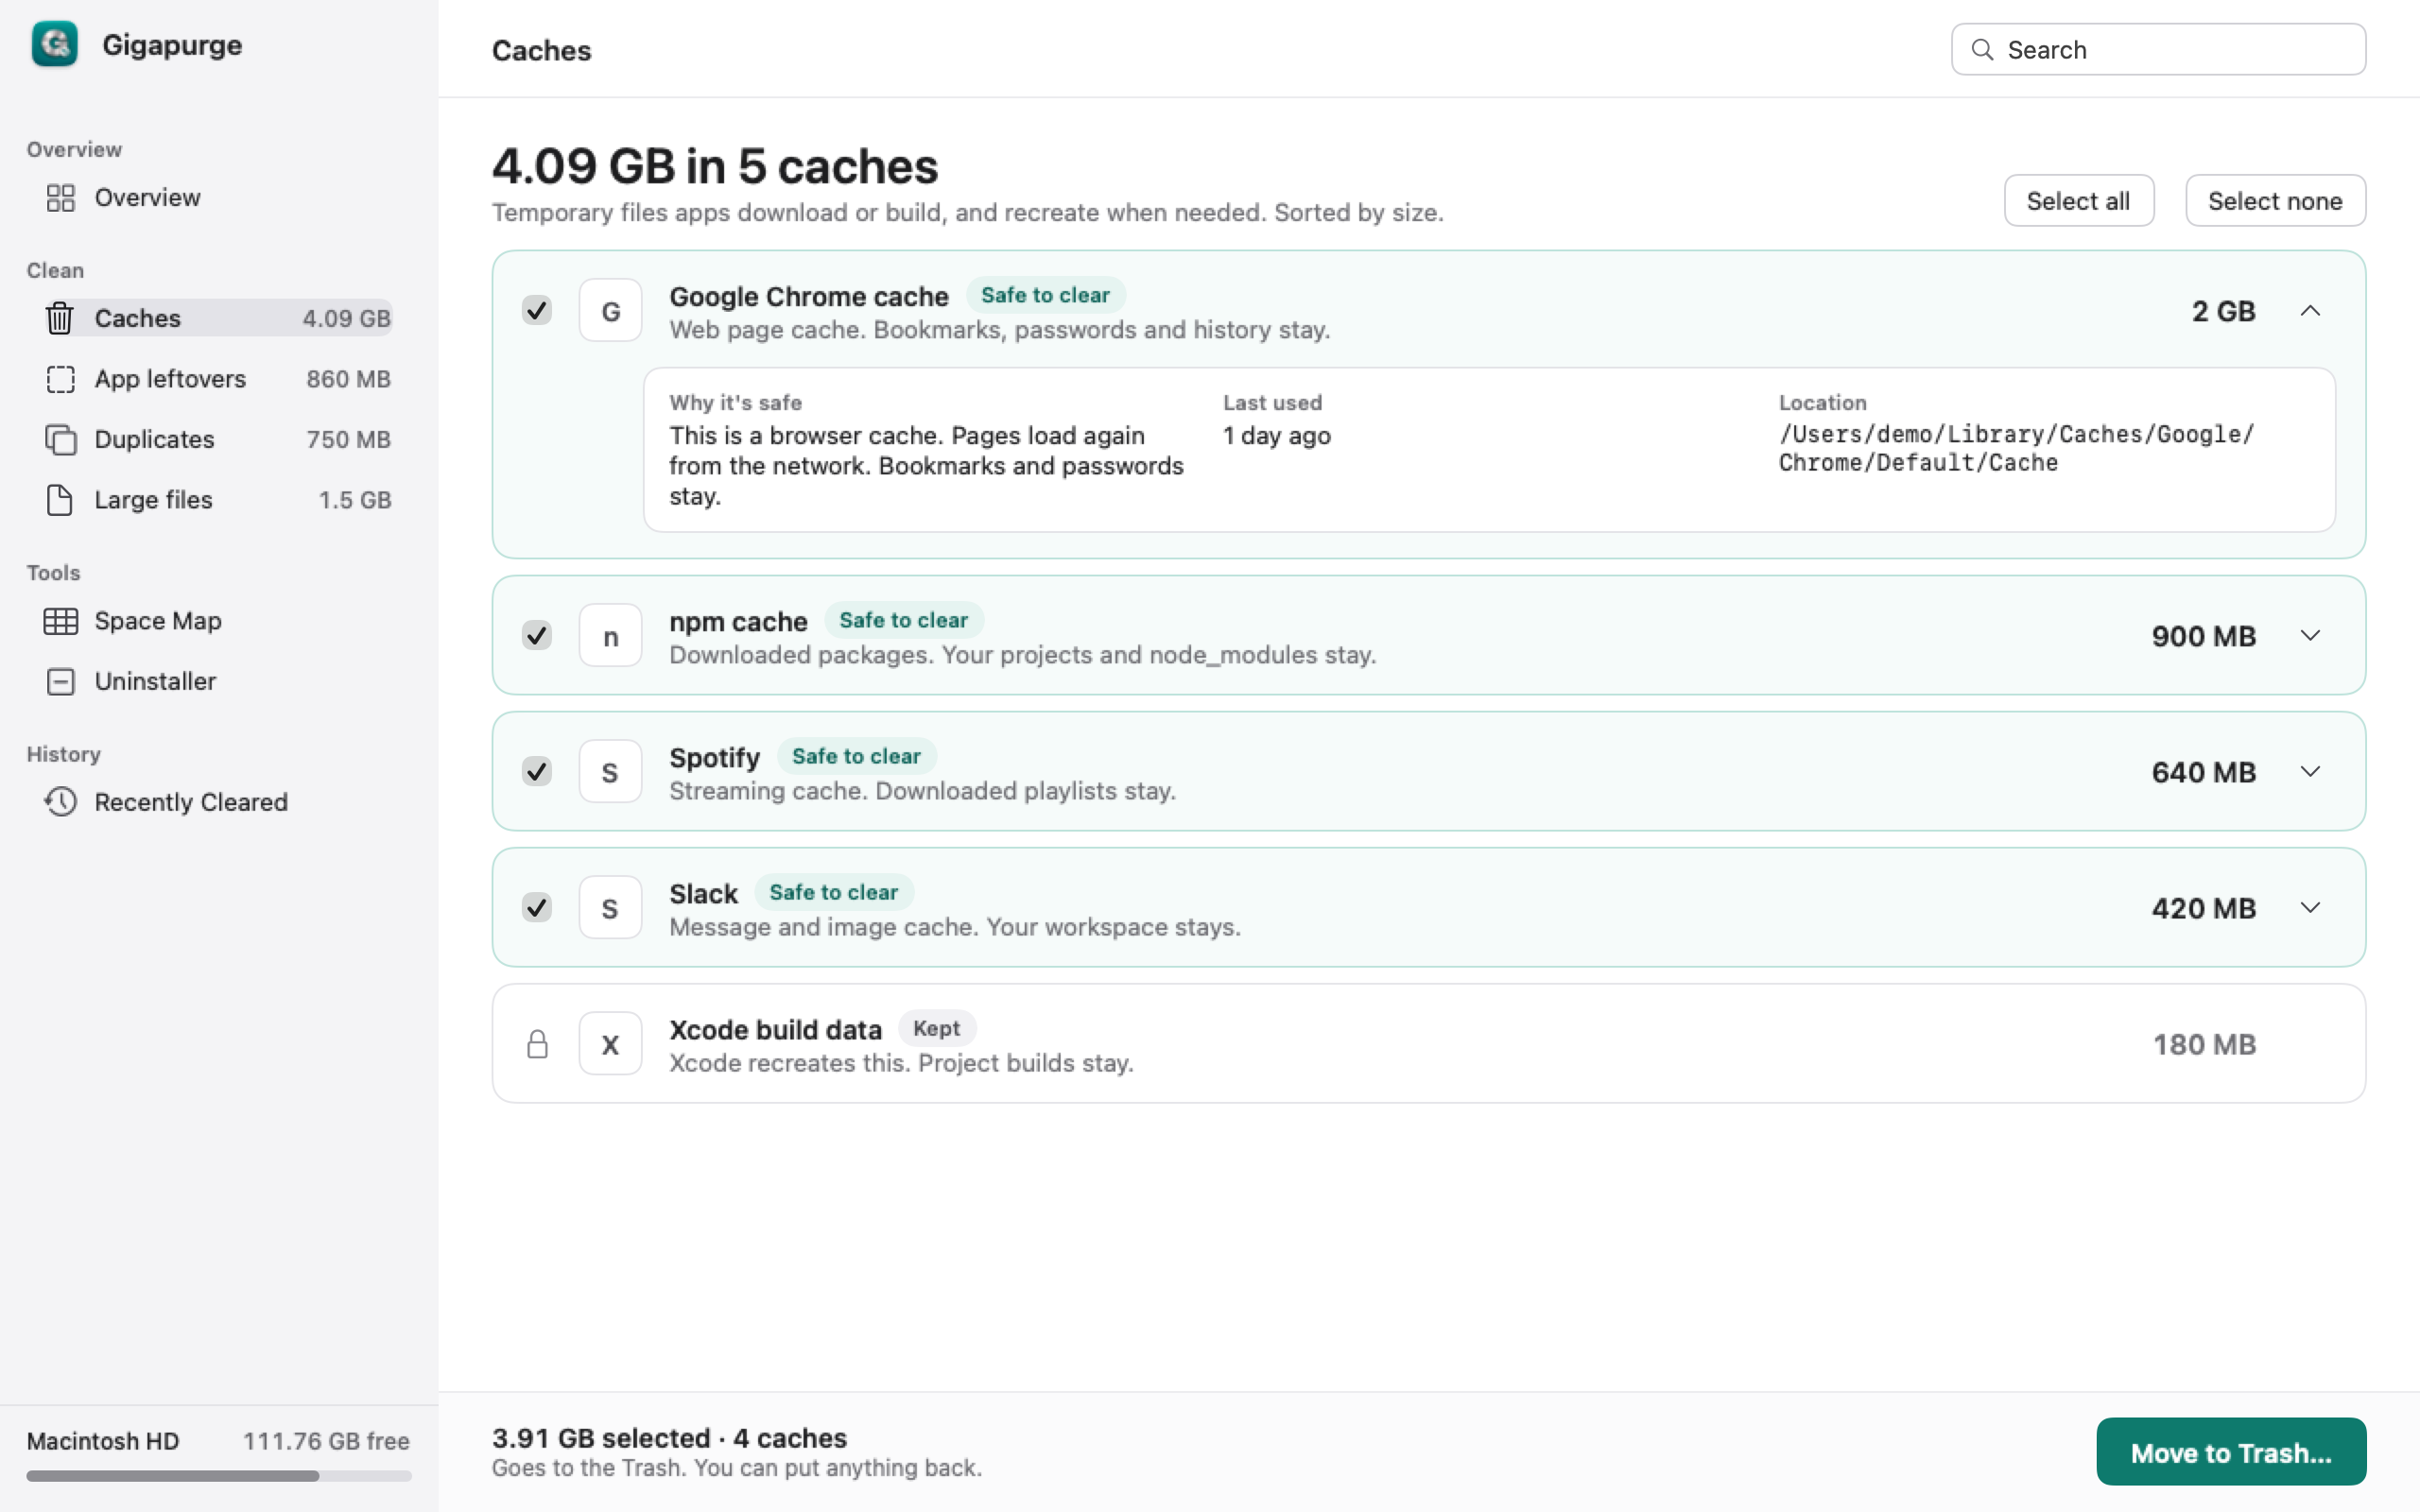2420x1512 pixels.
Task: Uncheck the Google Chrome cache checkbox
Action: point(537,311)
